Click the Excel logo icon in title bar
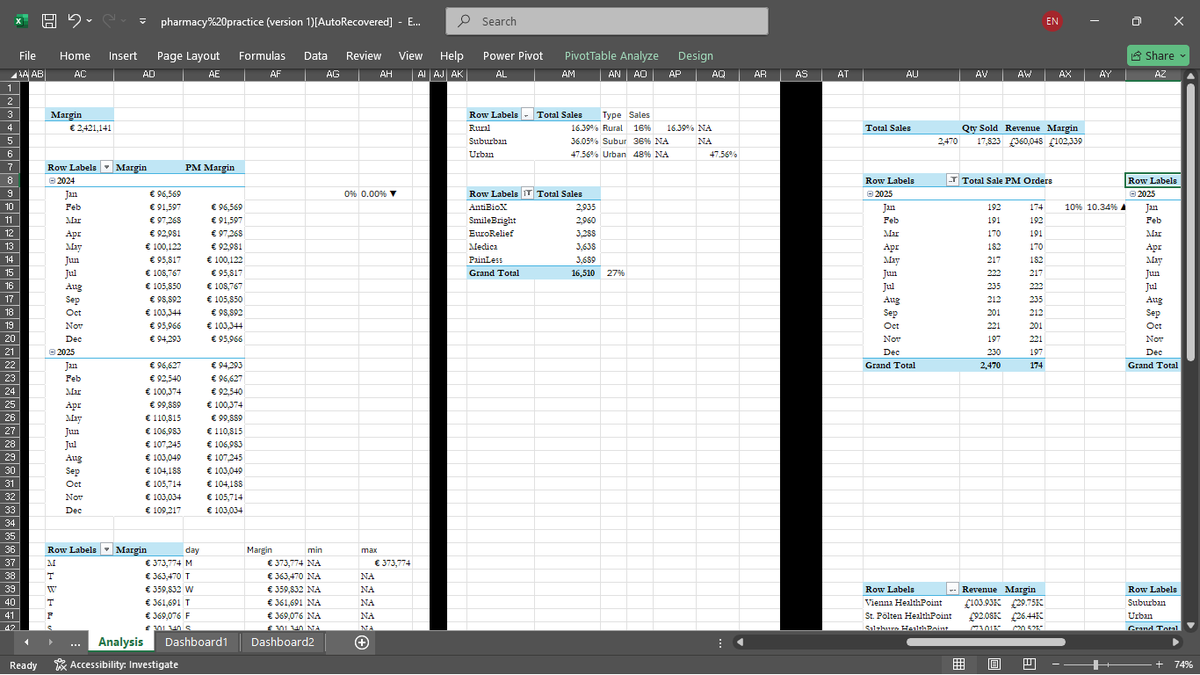 (21, 21)
